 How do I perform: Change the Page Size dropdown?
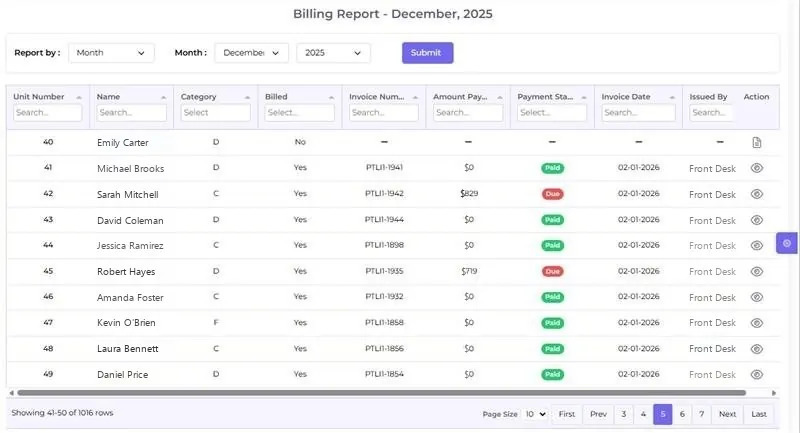(x=535, y=414)
